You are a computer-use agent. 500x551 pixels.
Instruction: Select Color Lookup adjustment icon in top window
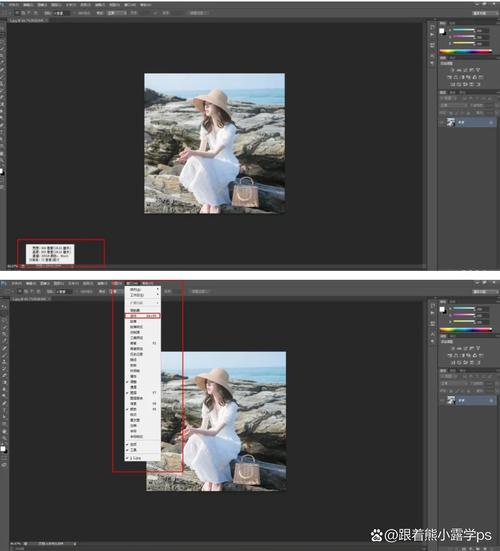coord(481,77)
